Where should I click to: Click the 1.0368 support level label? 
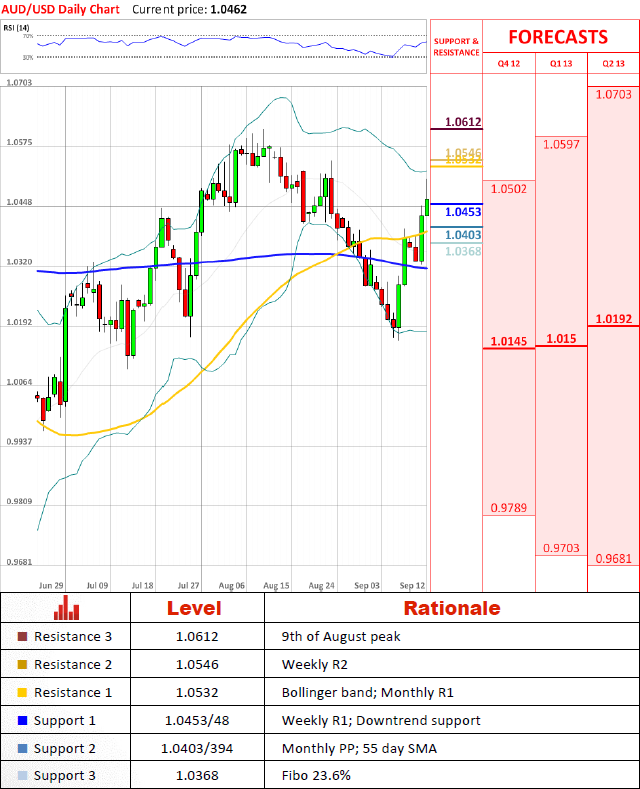[463, 251]
